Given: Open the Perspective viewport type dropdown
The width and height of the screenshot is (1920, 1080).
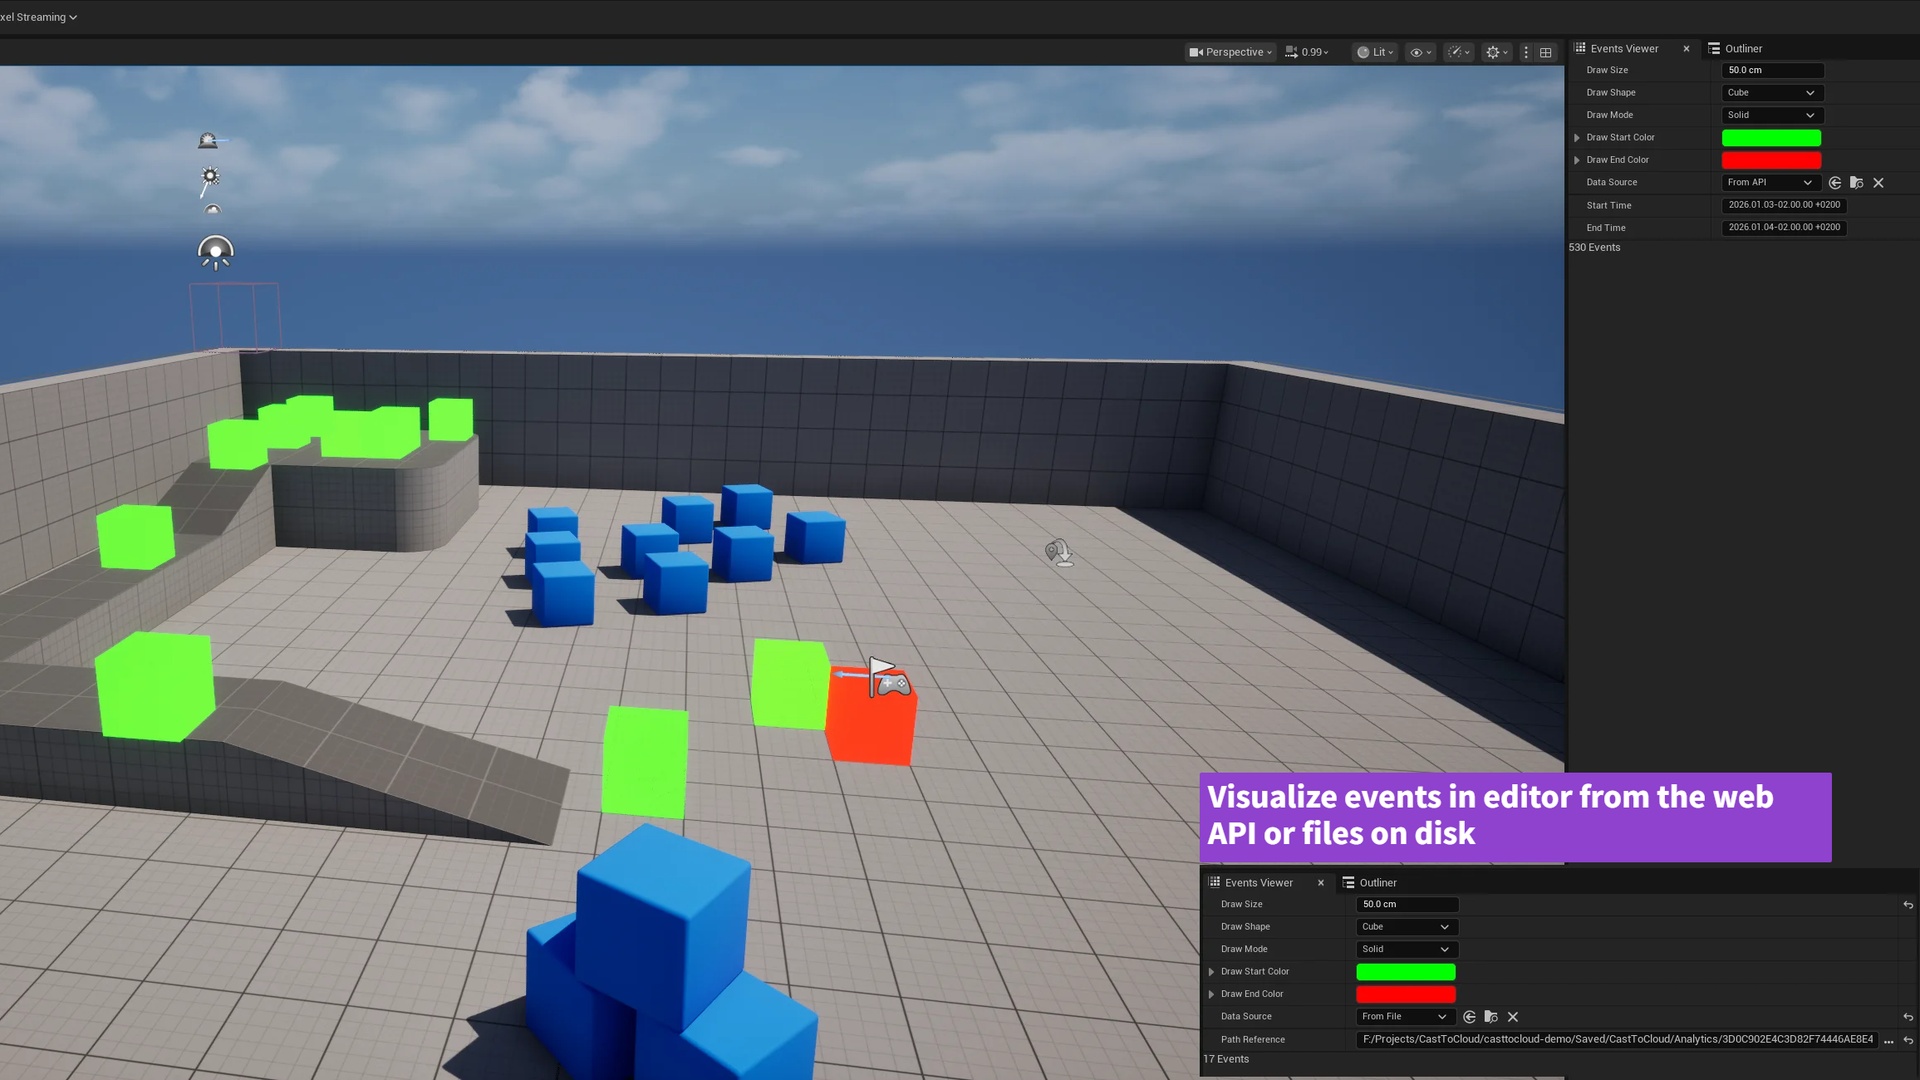Looking at the screenshot, I should [1230, 52].
